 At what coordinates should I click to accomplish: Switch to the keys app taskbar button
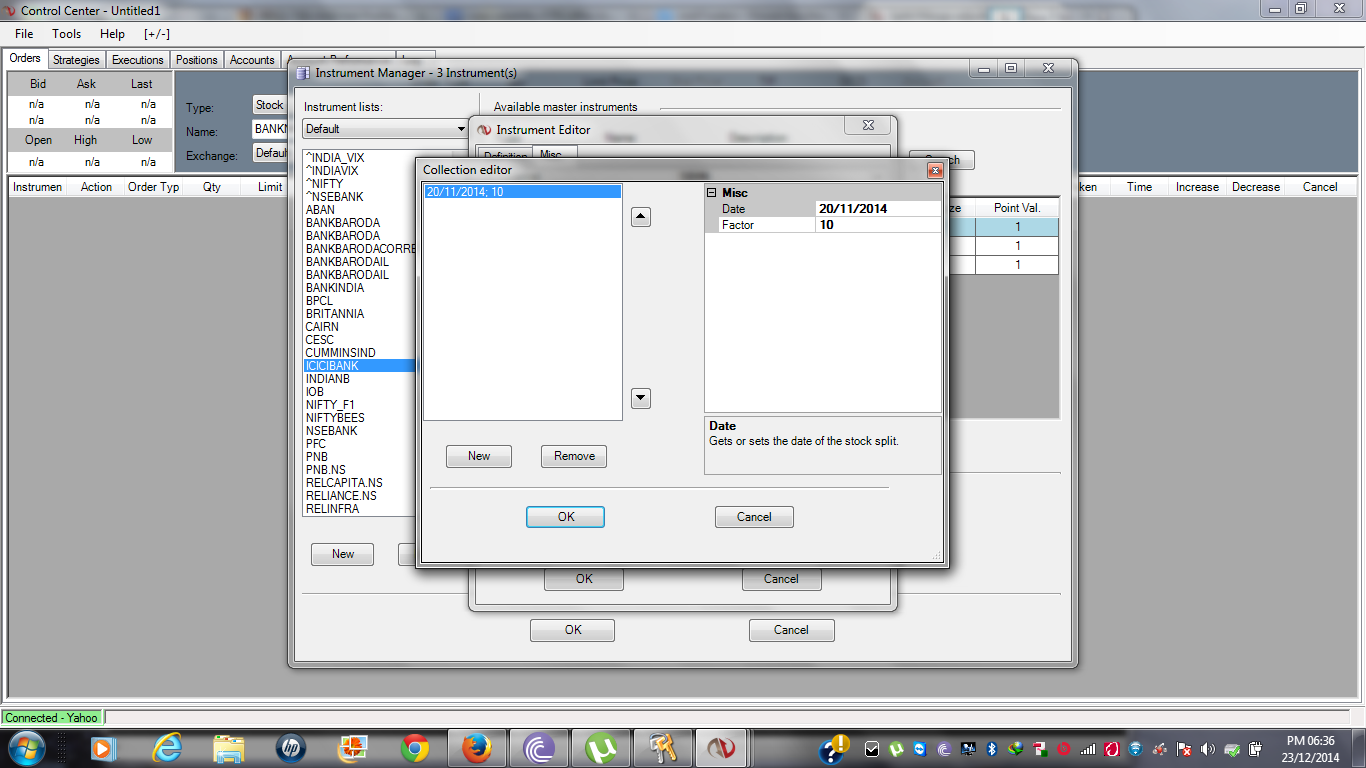pos(663,748)
